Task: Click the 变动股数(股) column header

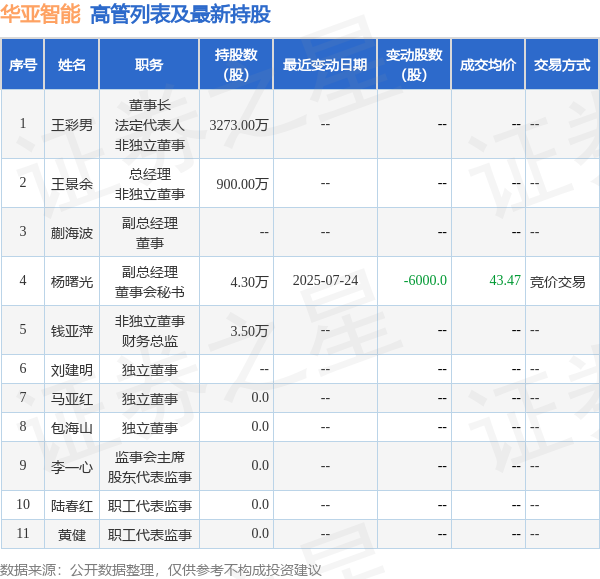Action: tap(414, 65)
